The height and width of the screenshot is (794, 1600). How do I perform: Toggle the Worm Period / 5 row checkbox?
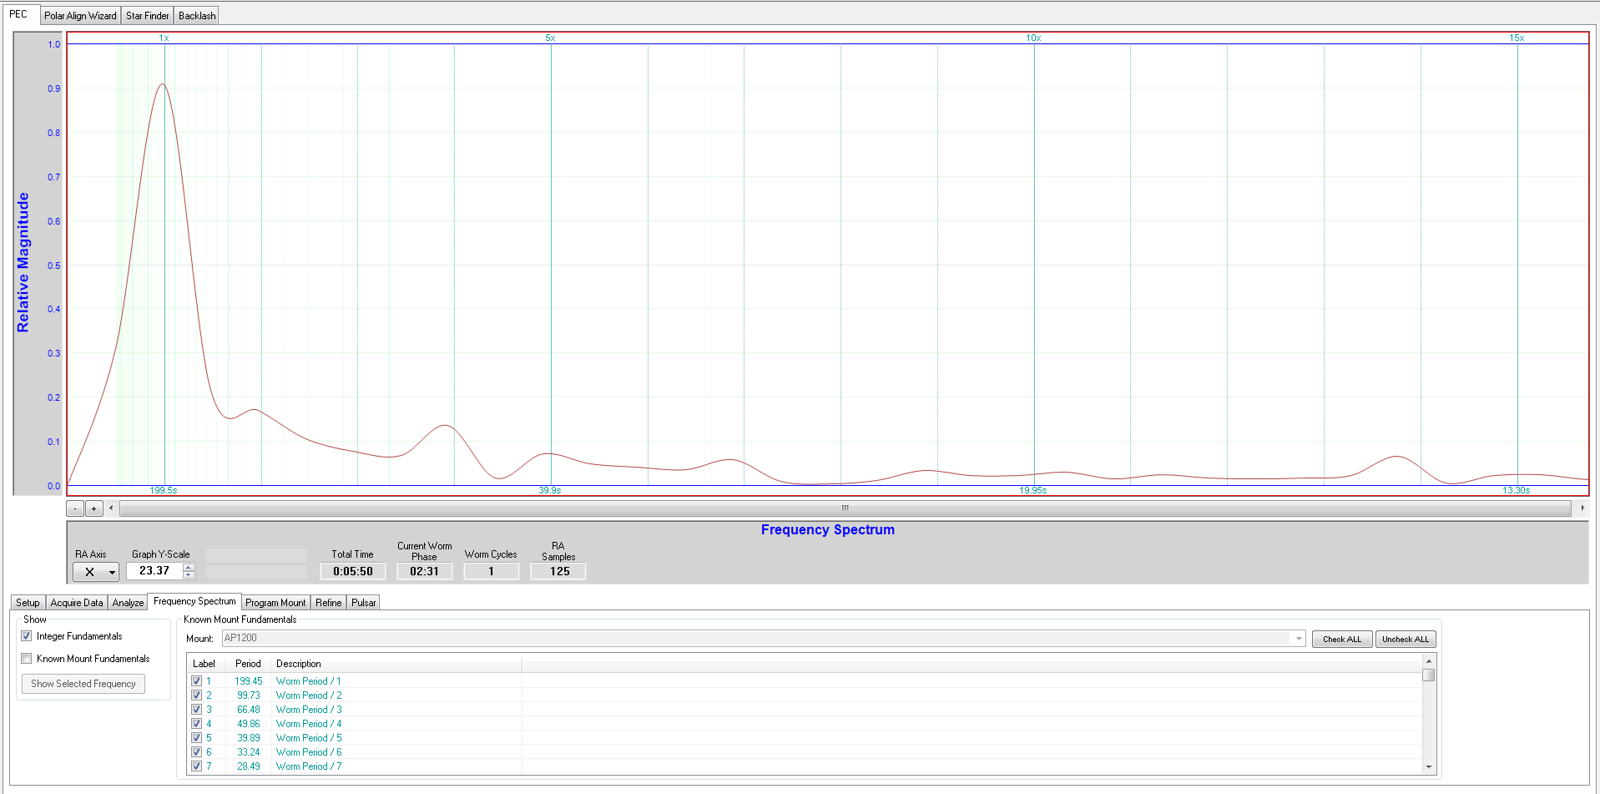click(196, 738)
